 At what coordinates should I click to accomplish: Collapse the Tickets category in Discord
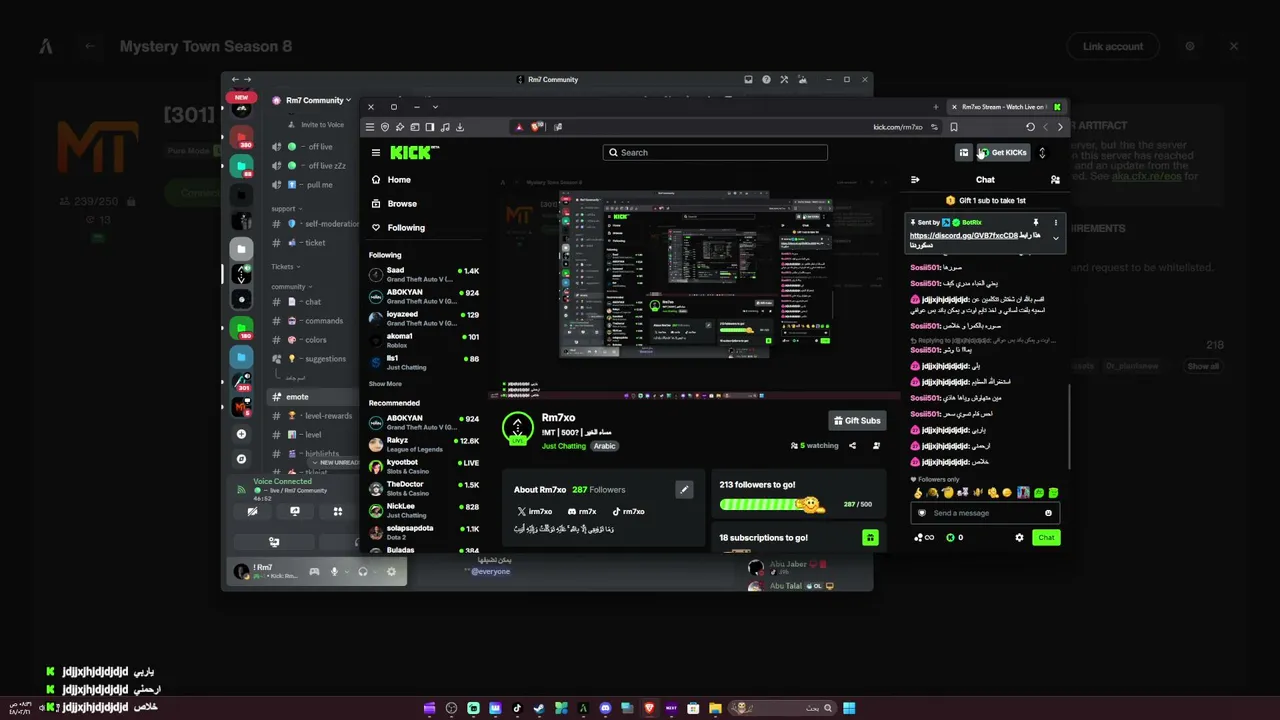(x=285, y=267)
